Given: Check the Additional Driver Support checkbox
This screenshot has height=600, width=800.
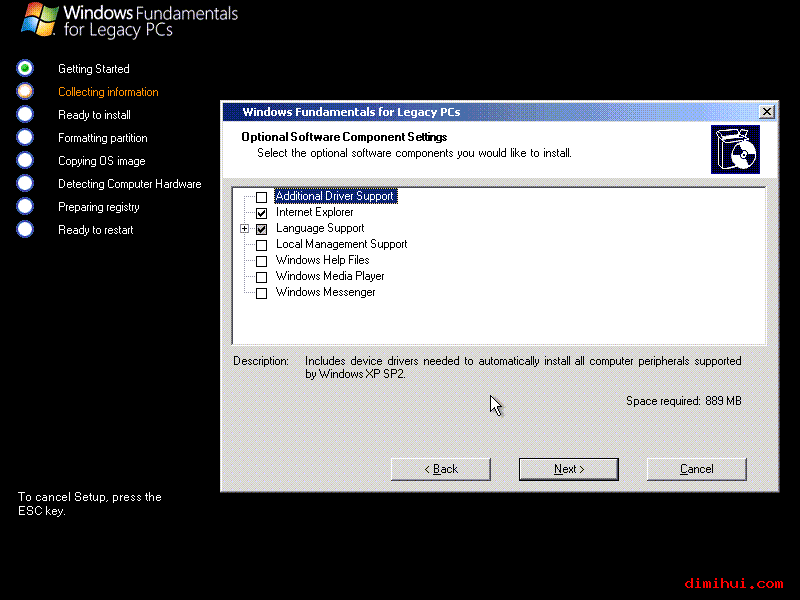Looking at the screenshot, I should [x=261, y=197].
